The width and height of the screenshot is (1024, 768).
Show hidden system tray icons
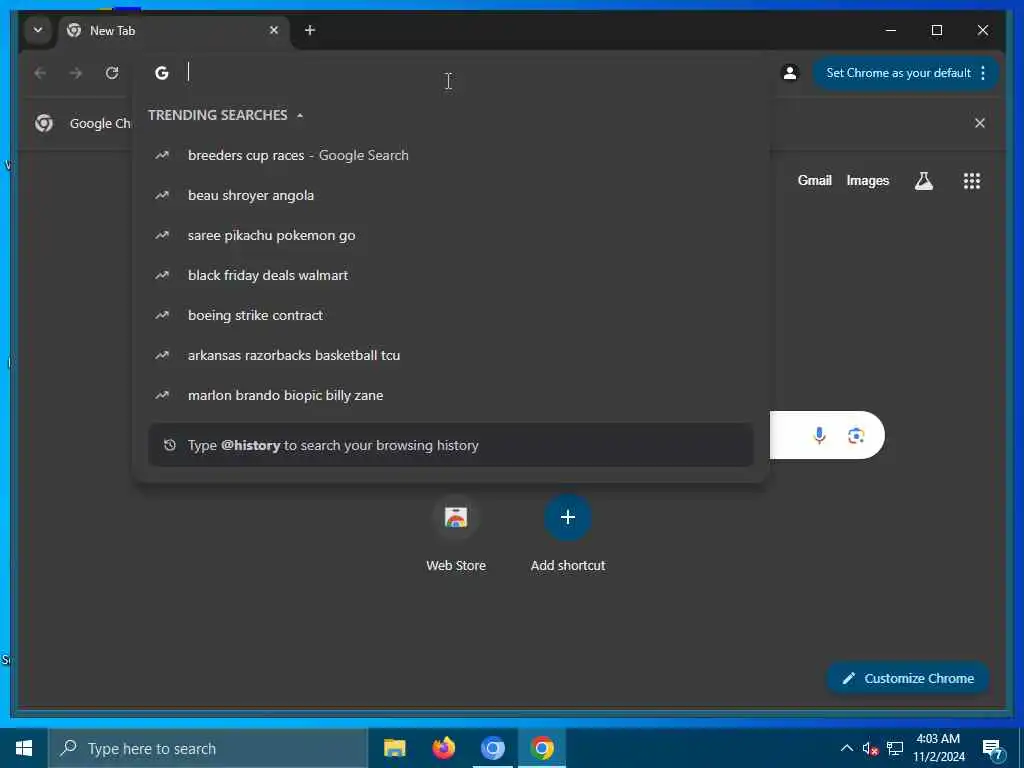click(846, 748)
